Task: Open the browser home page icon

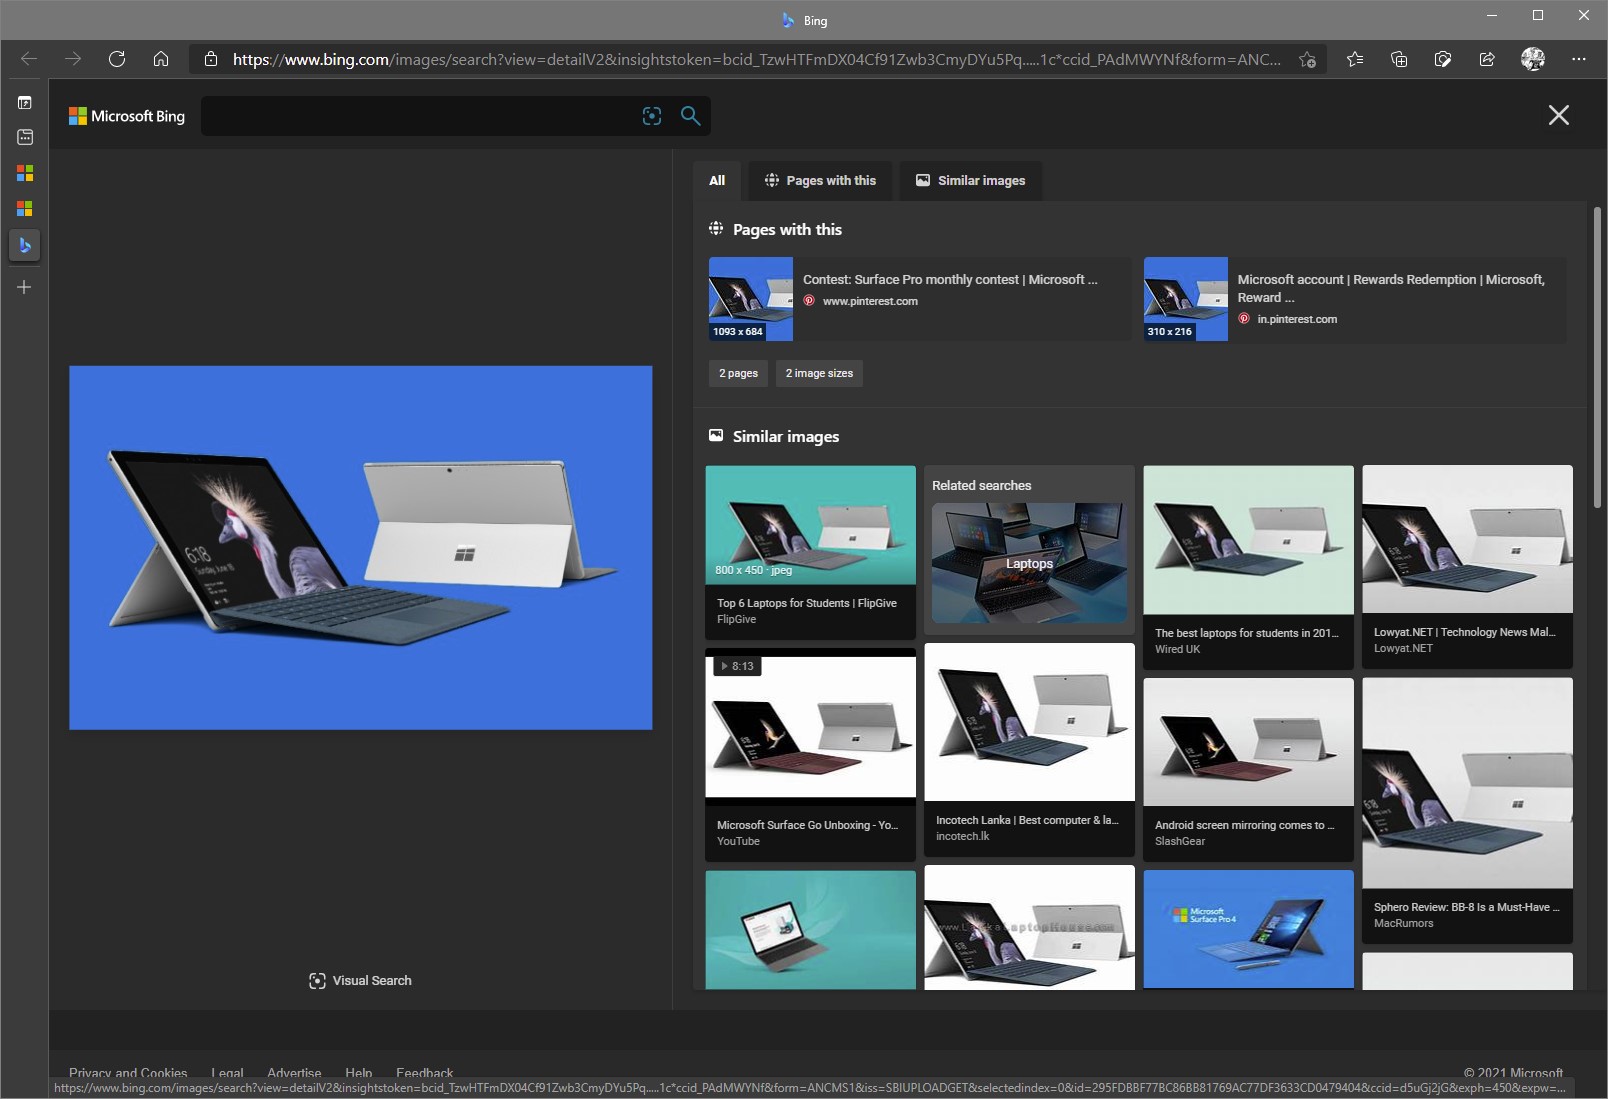Action: (x=161, y=59)
